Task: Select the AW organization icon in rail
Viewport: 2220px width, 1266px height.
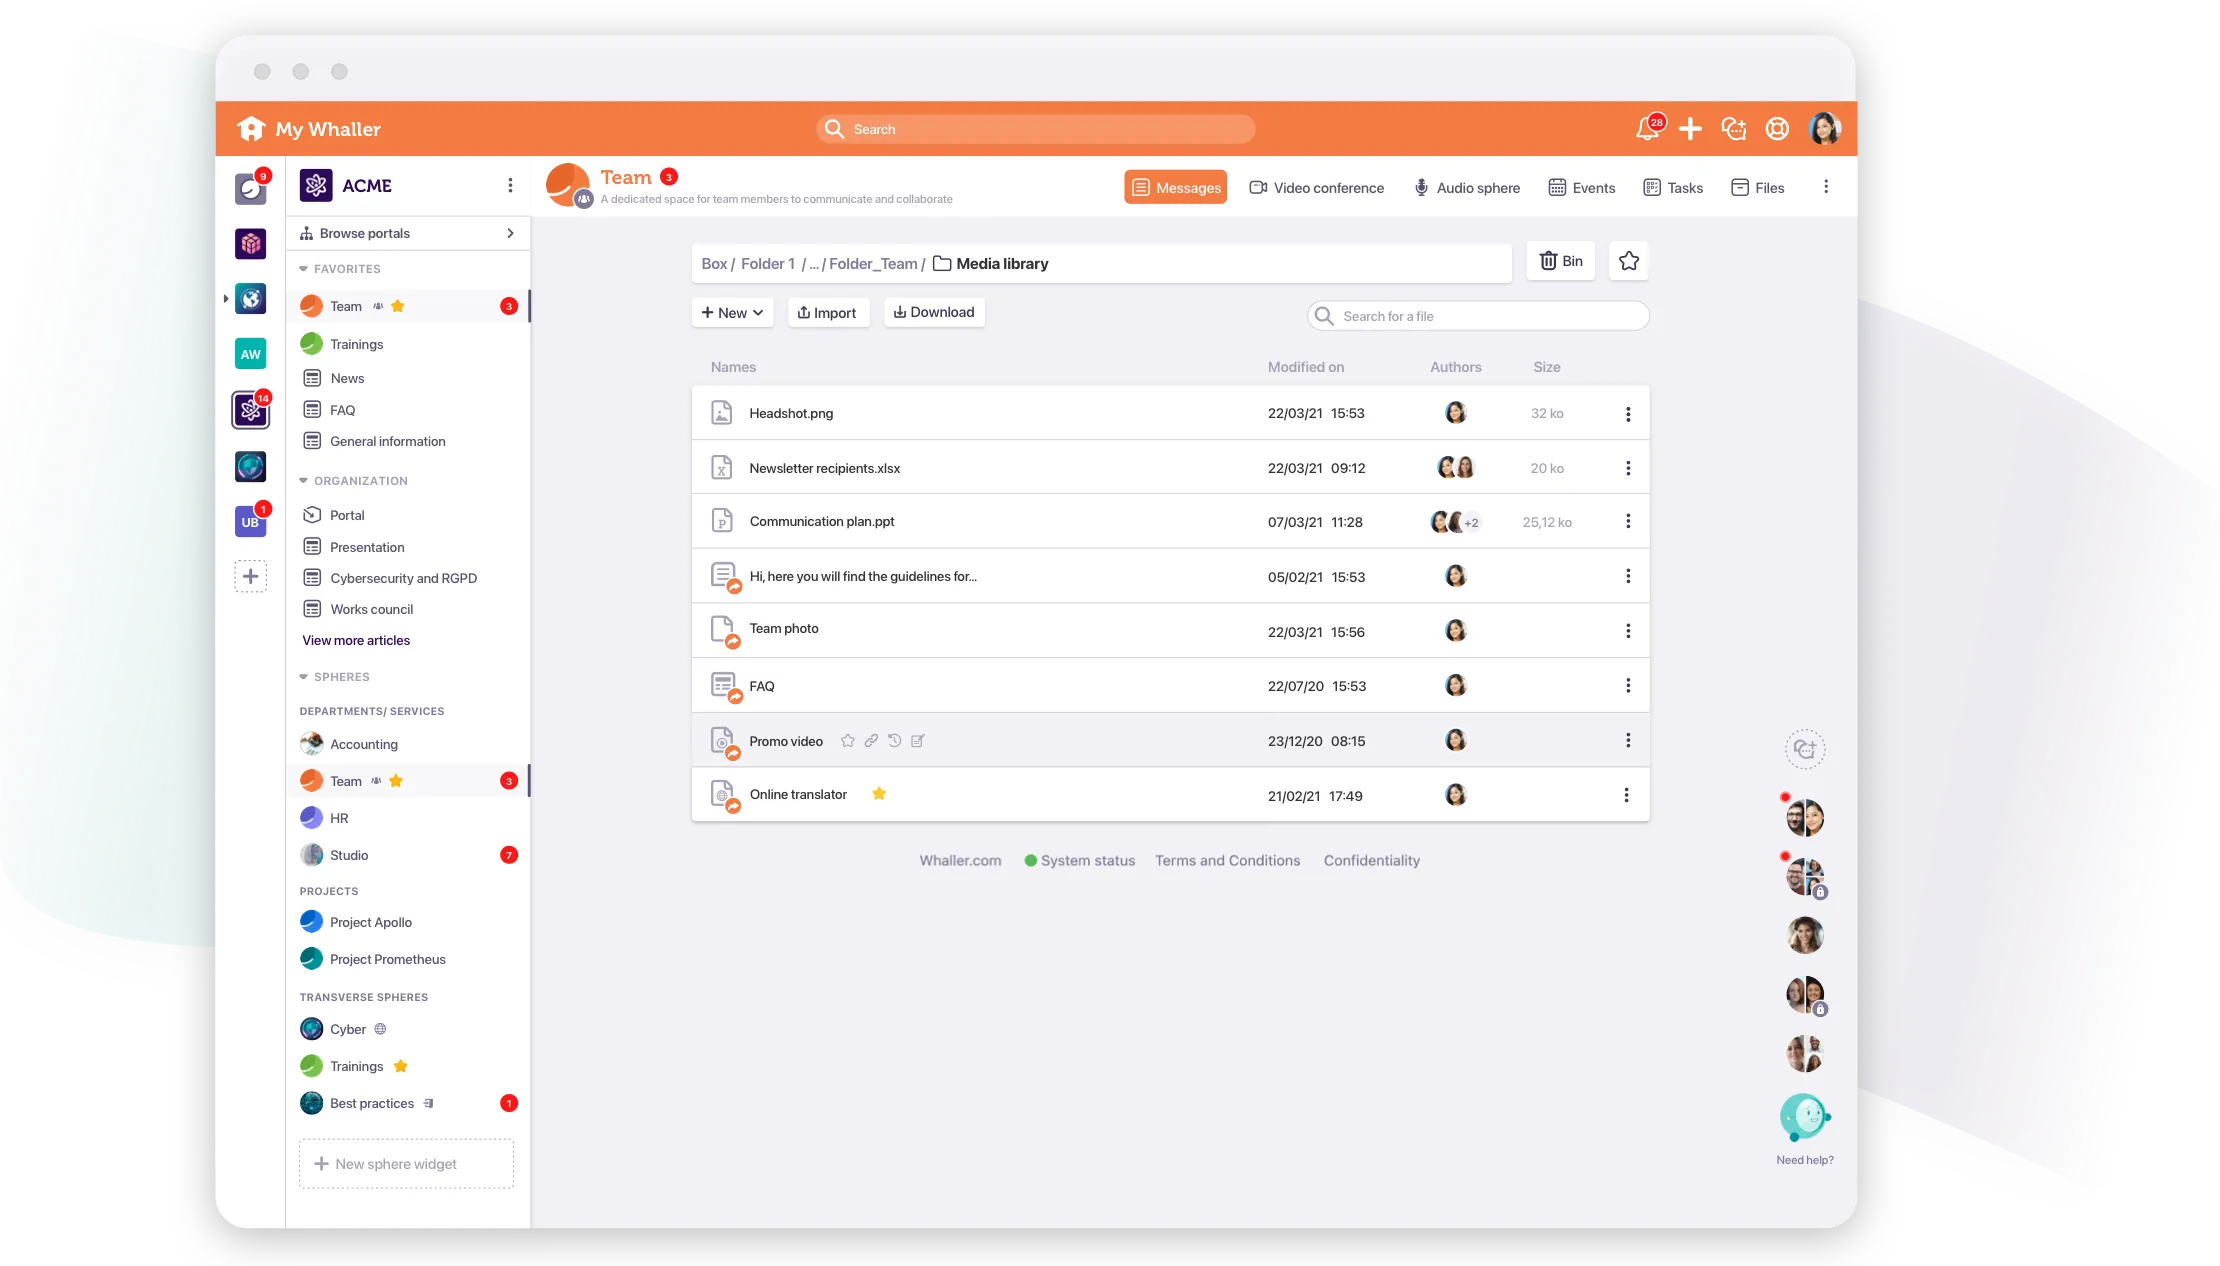Action: [x=250, y=354]
